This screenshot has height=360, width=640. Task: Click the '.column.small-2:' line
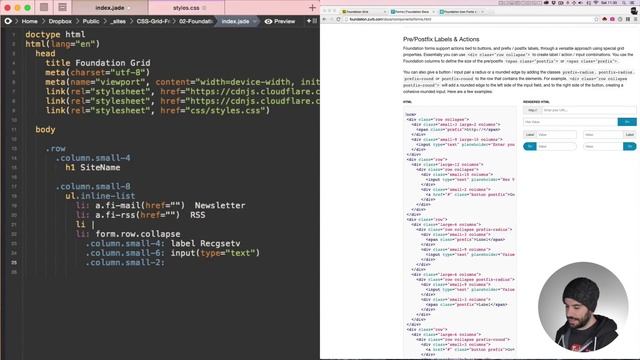click(x=125, y=262)
